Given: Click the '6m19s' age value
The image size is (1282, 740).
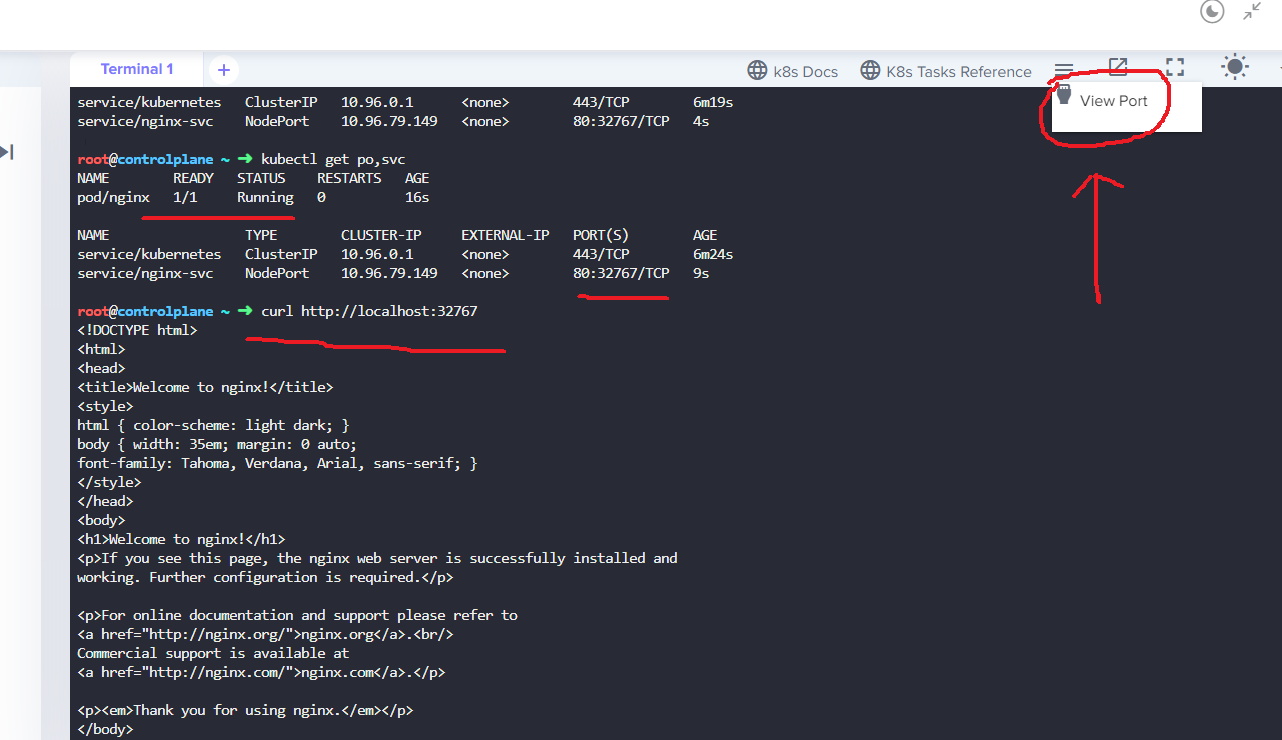Looking at the screenshot, I should click(x=713, y=103).
